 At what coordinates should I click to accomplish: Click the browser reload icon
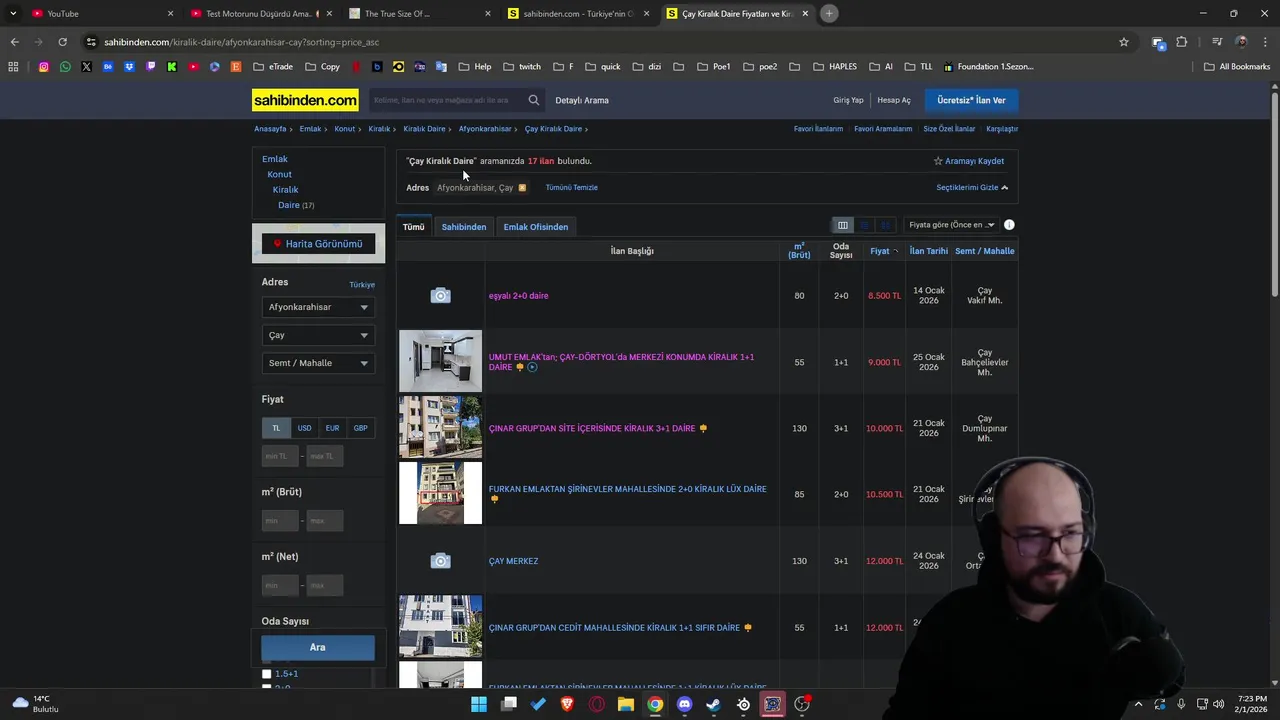(x=62, y=42)
